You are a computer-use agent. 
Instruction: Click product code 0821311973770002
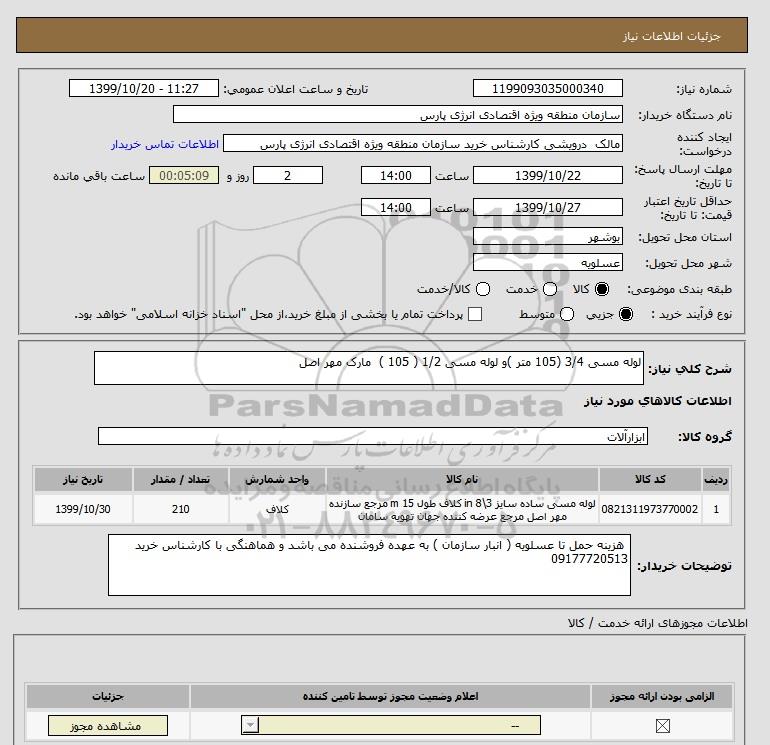(x=650, y=509)
